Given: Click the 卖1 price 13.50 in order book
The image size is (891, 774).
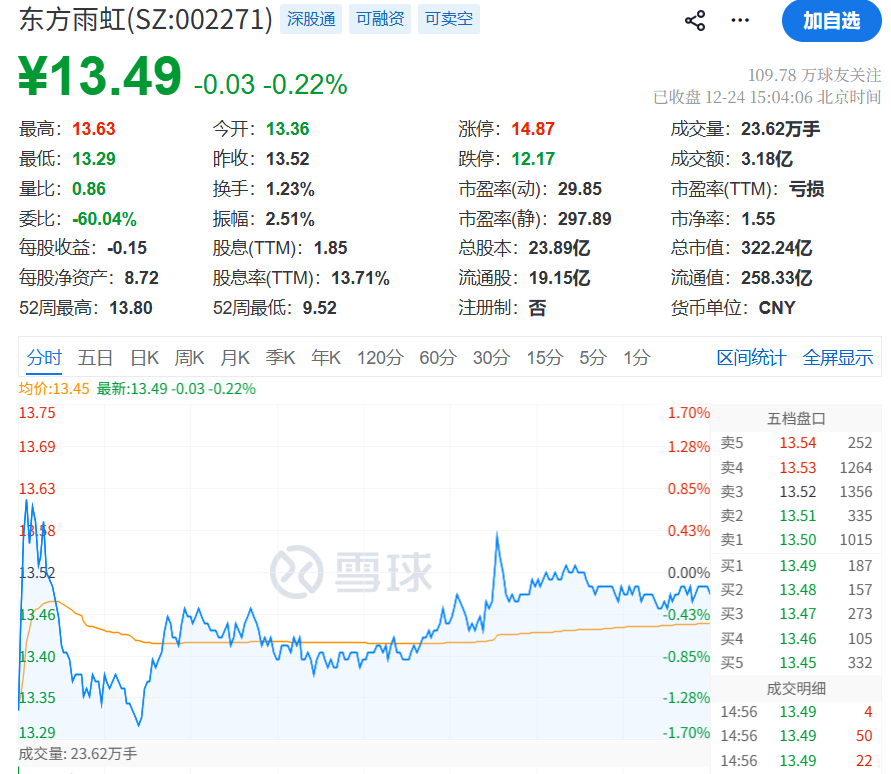Looking at the screenshot, I should (798, 540).
